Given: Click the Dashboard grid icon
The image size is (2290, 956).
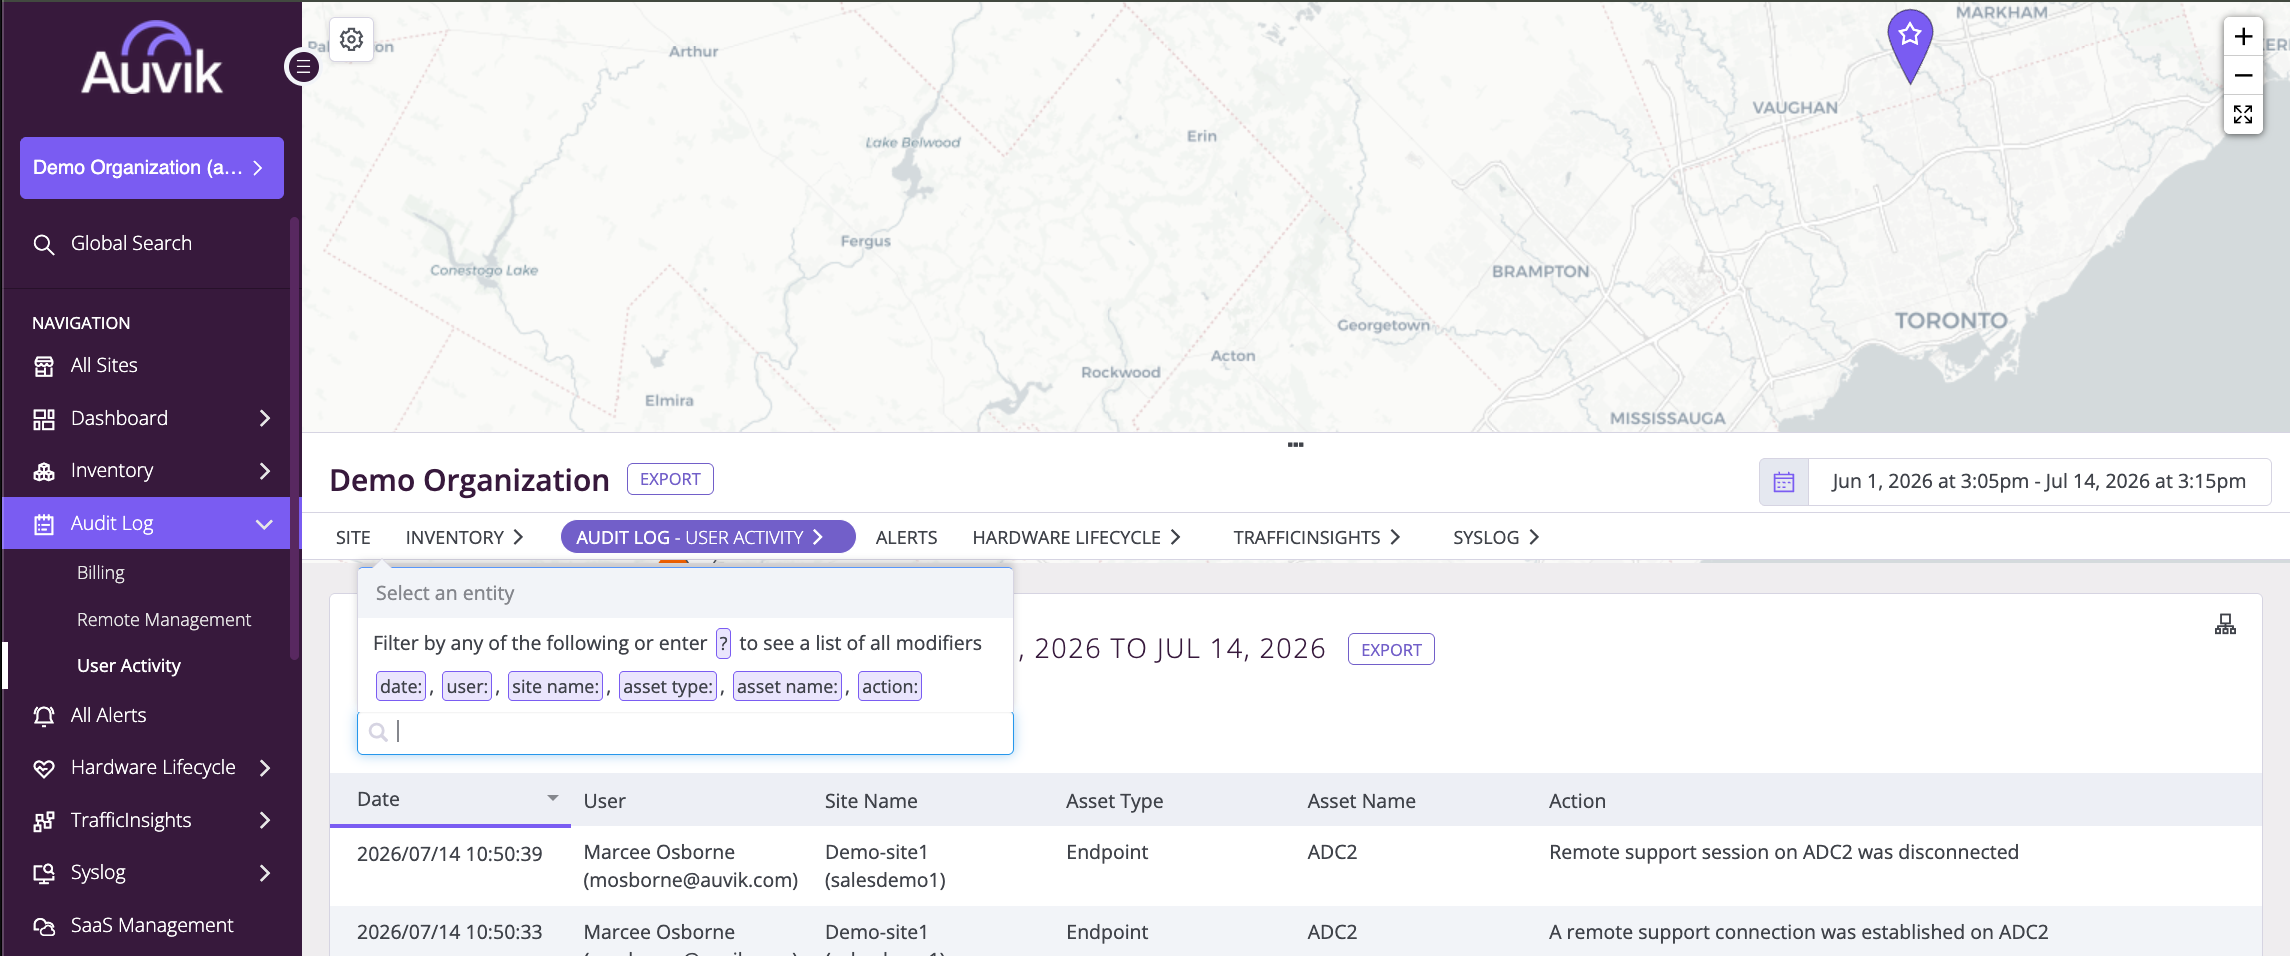Looking at the screenshot, I should click(x=44, y=419).
